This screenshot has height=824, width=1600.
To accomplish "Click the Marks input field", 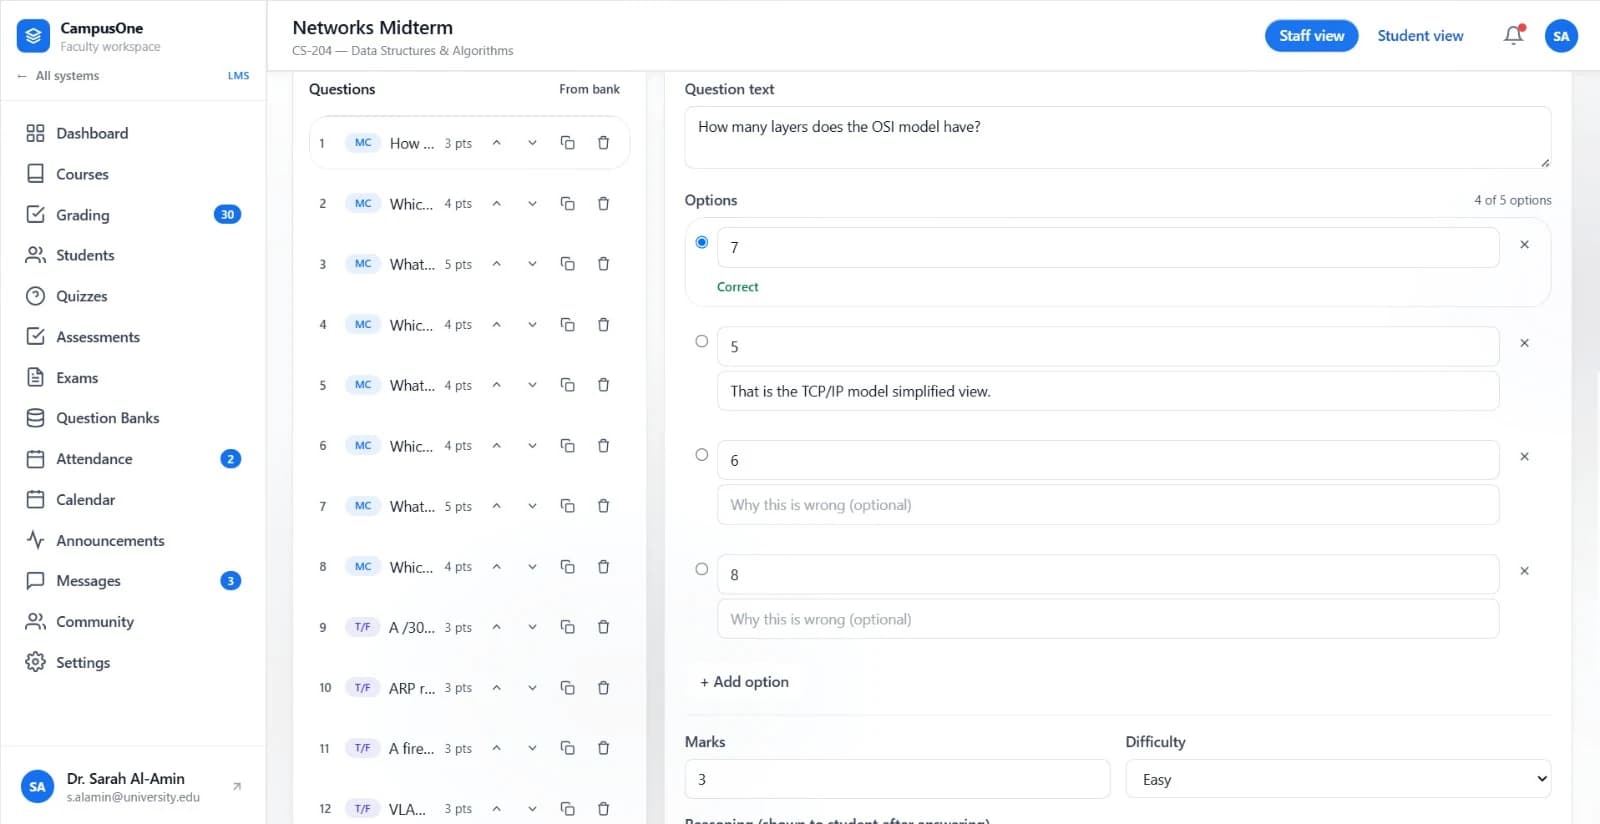I will coord(897,779).
